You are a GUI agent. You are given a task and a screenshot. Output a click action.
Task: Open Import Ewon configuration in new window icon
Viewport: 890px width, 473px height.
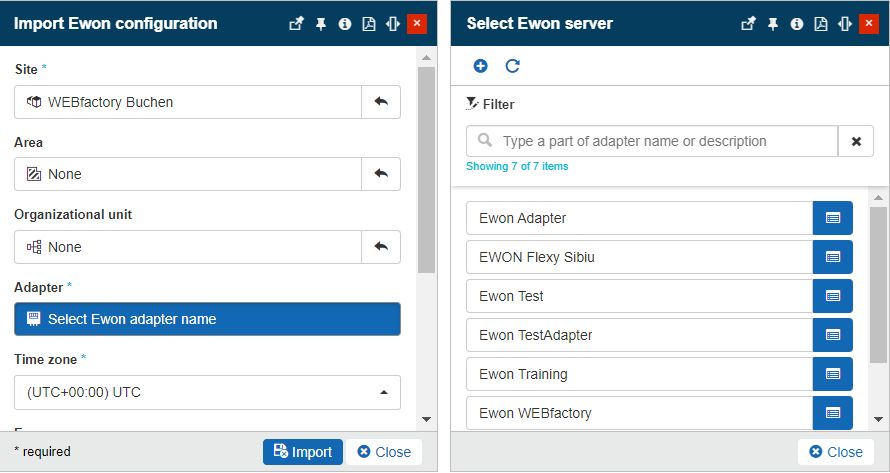(x=296, y=24)
